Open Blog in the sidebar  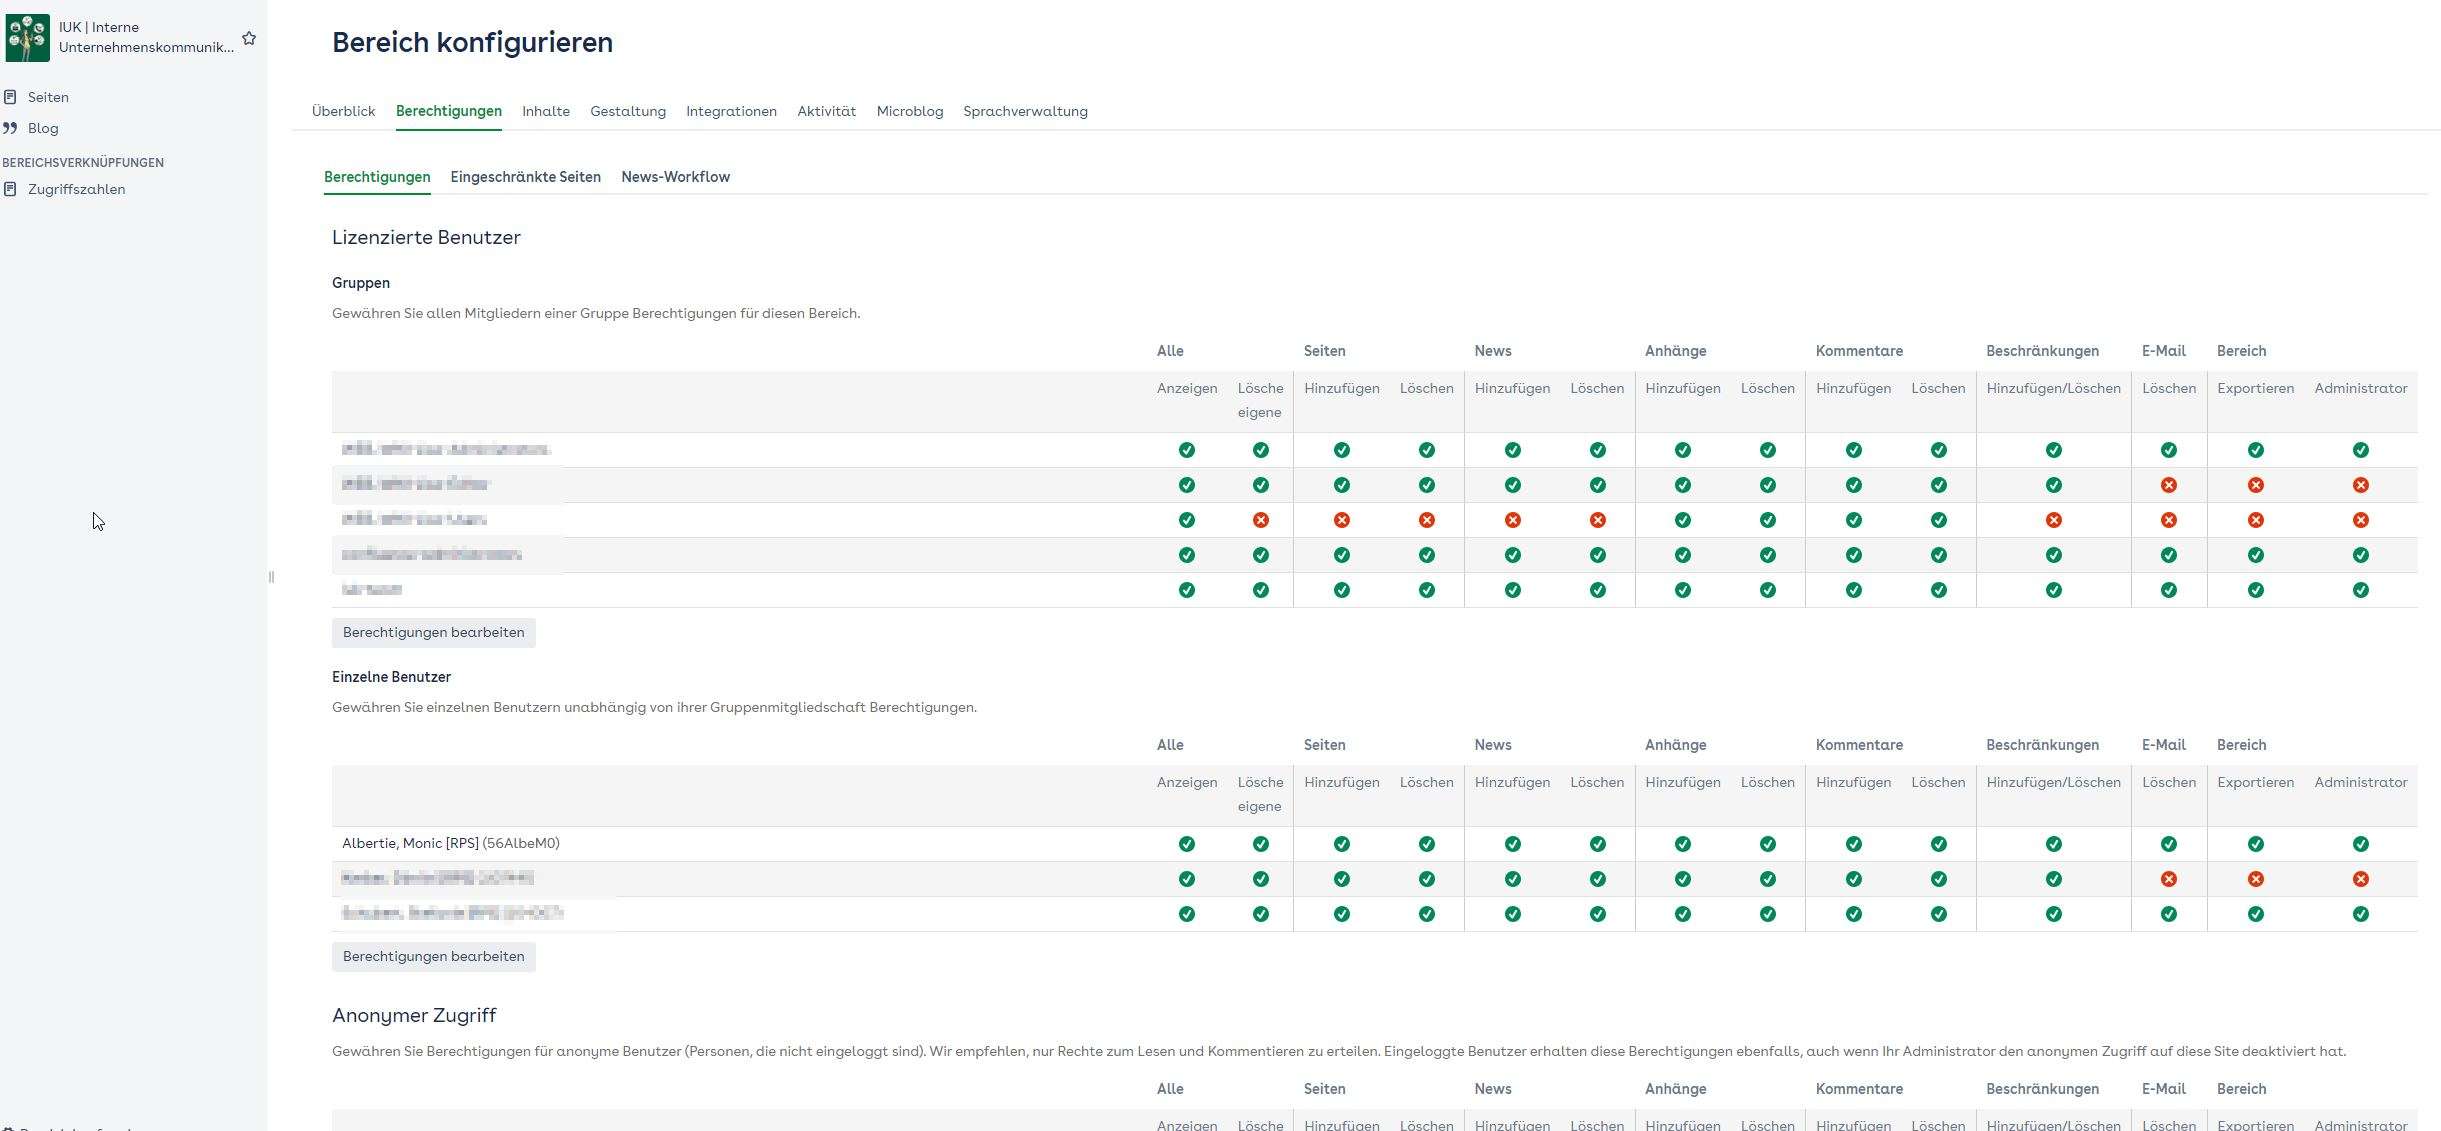click(43, 128)
